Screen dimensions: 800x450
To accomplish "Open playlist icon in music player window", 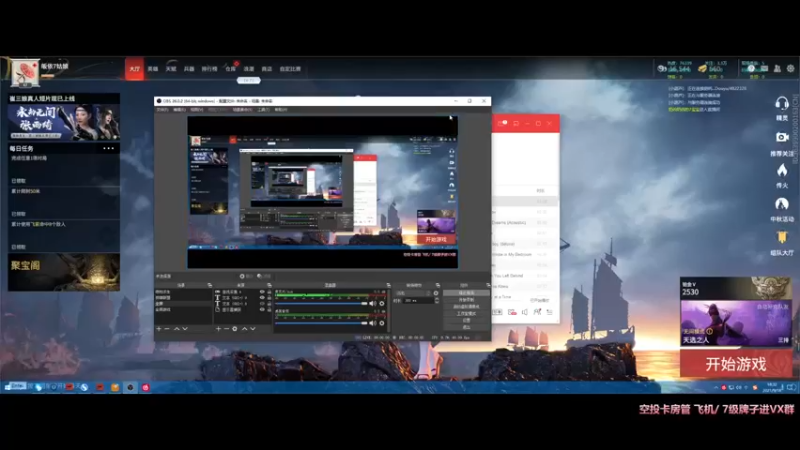I will tap(549, 312).
